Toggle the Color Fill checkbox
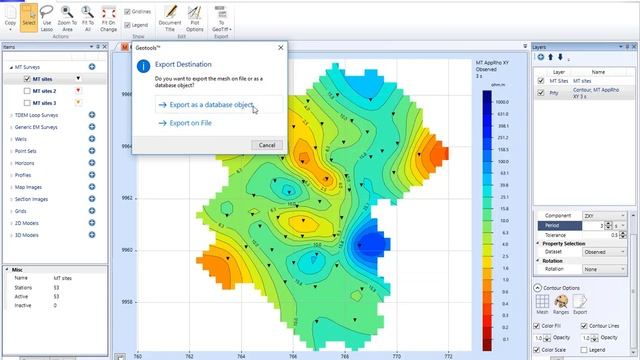640x360 pixels. (x=537, y=326)
